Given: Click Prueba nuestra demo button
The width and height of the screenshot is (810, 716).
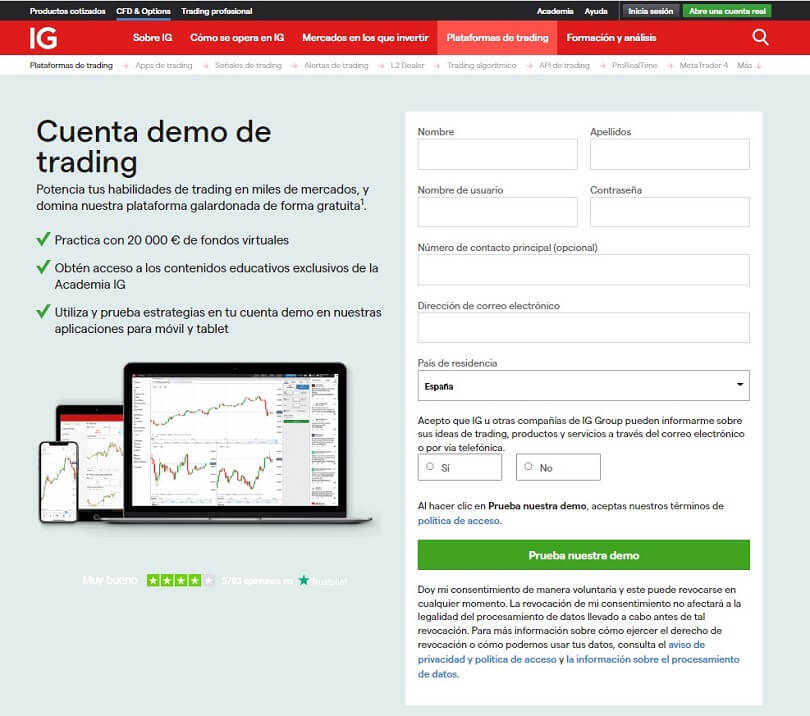Looking at the screenshot, I should click(x=583, y=555).
